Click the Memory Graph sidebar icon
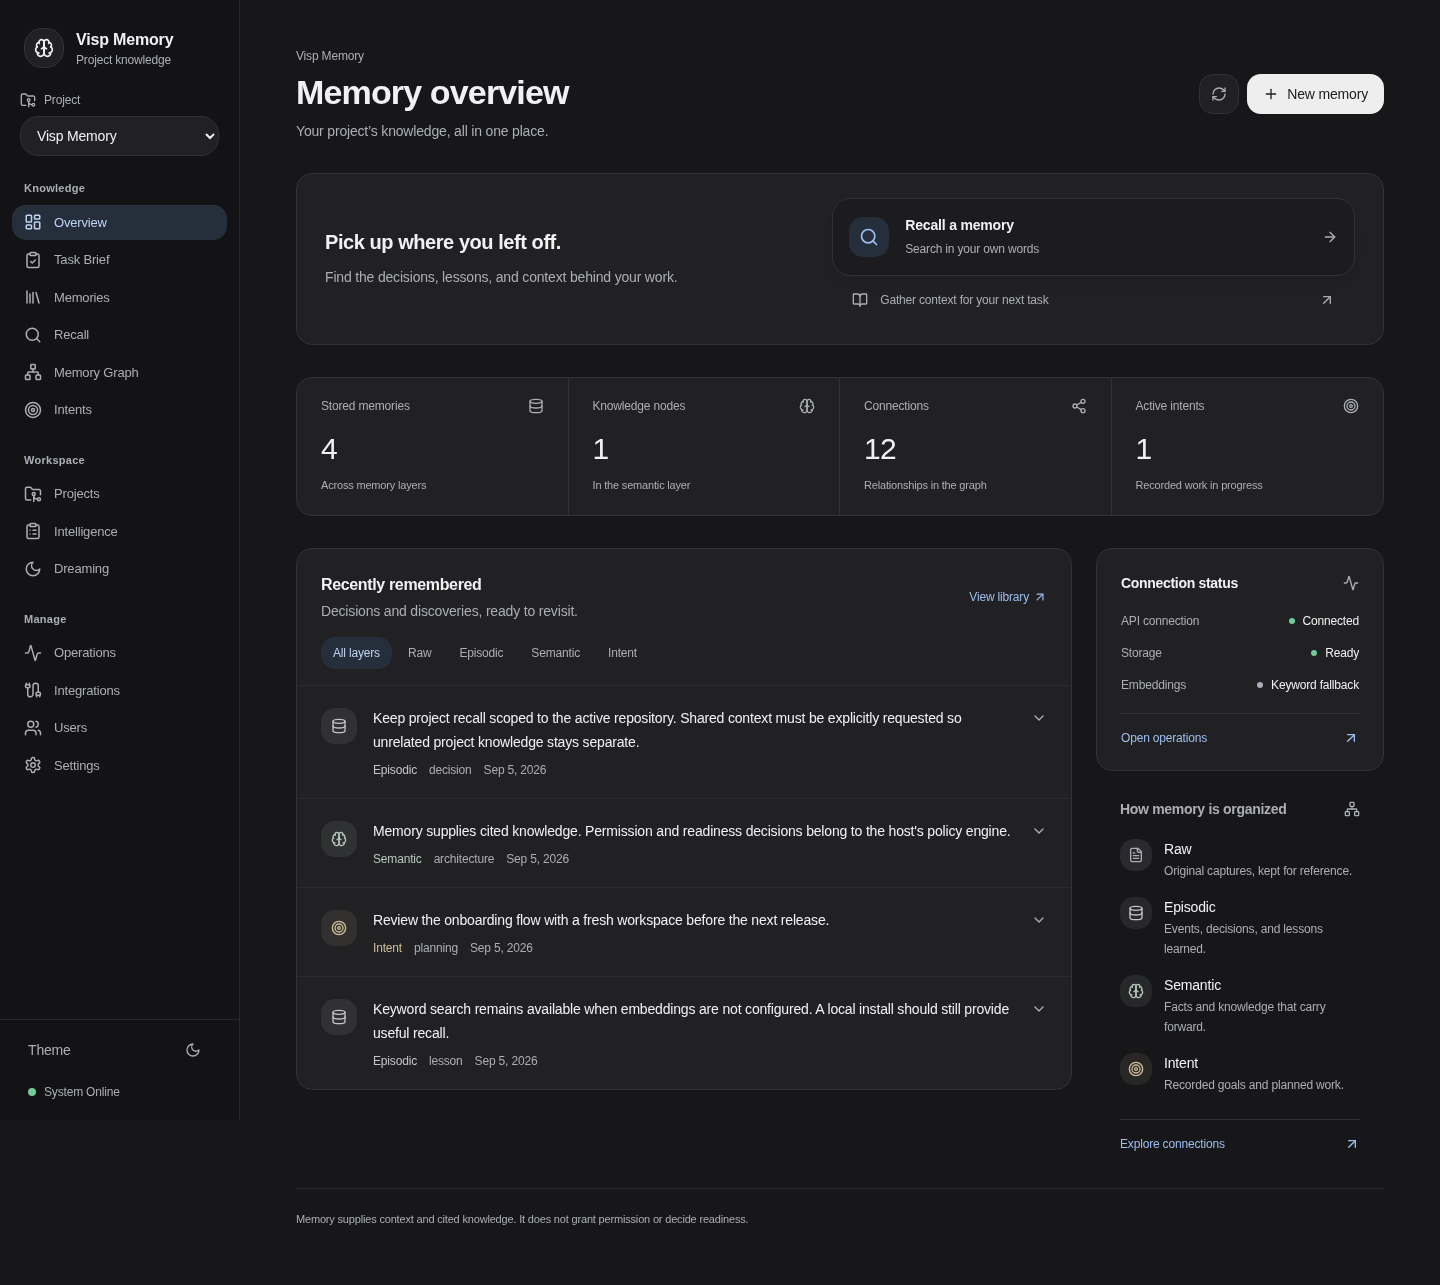 33,372
